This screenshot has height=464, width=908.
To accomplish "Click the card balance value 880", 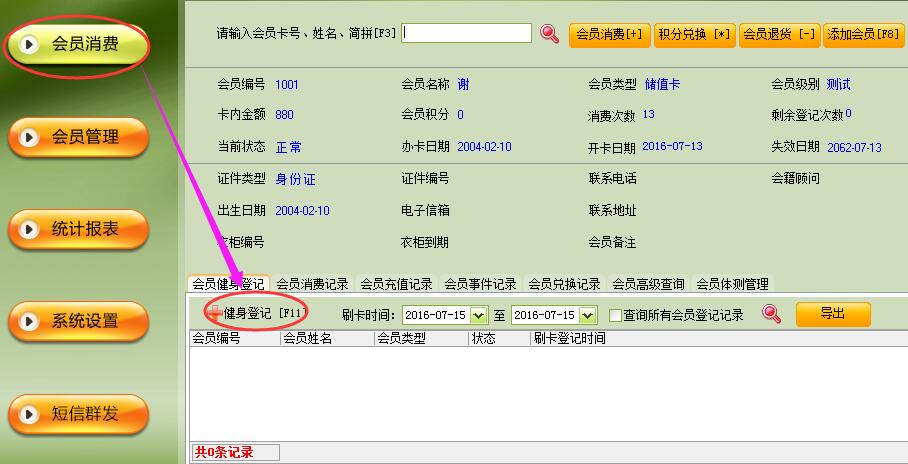I will [284, 115].
